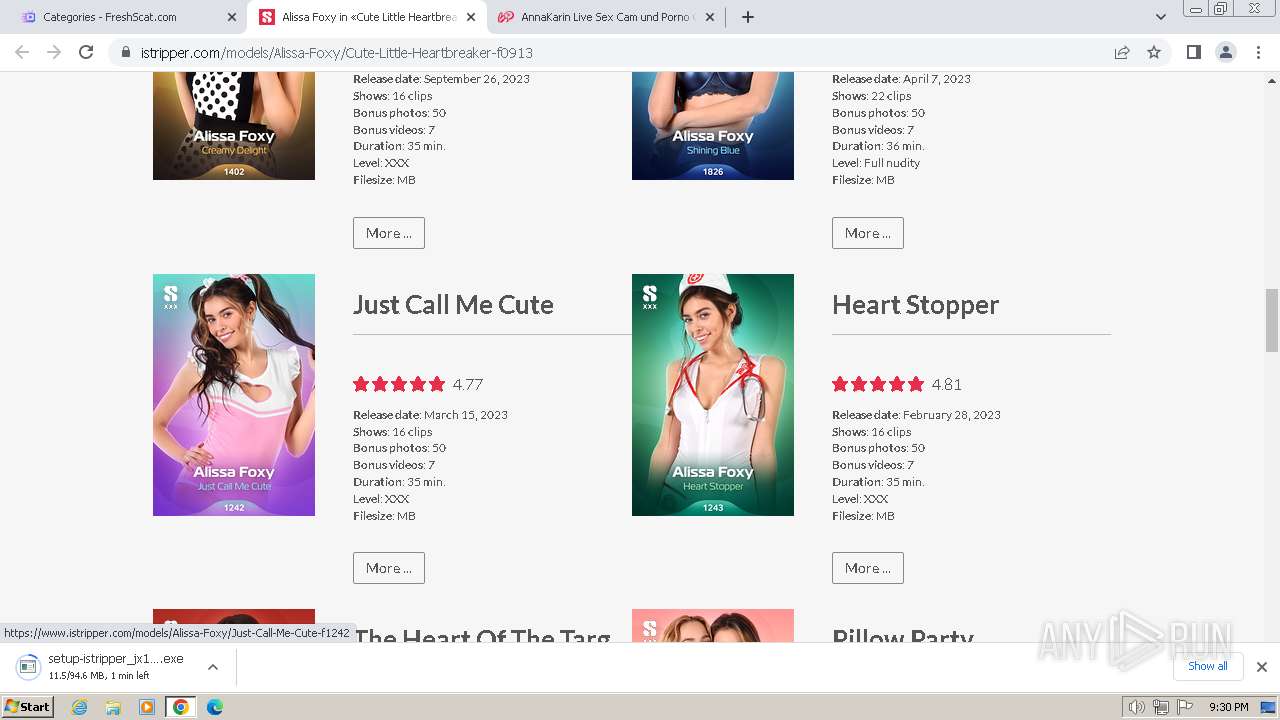Open the Chrome profile avatar menu

point(1225,52)
